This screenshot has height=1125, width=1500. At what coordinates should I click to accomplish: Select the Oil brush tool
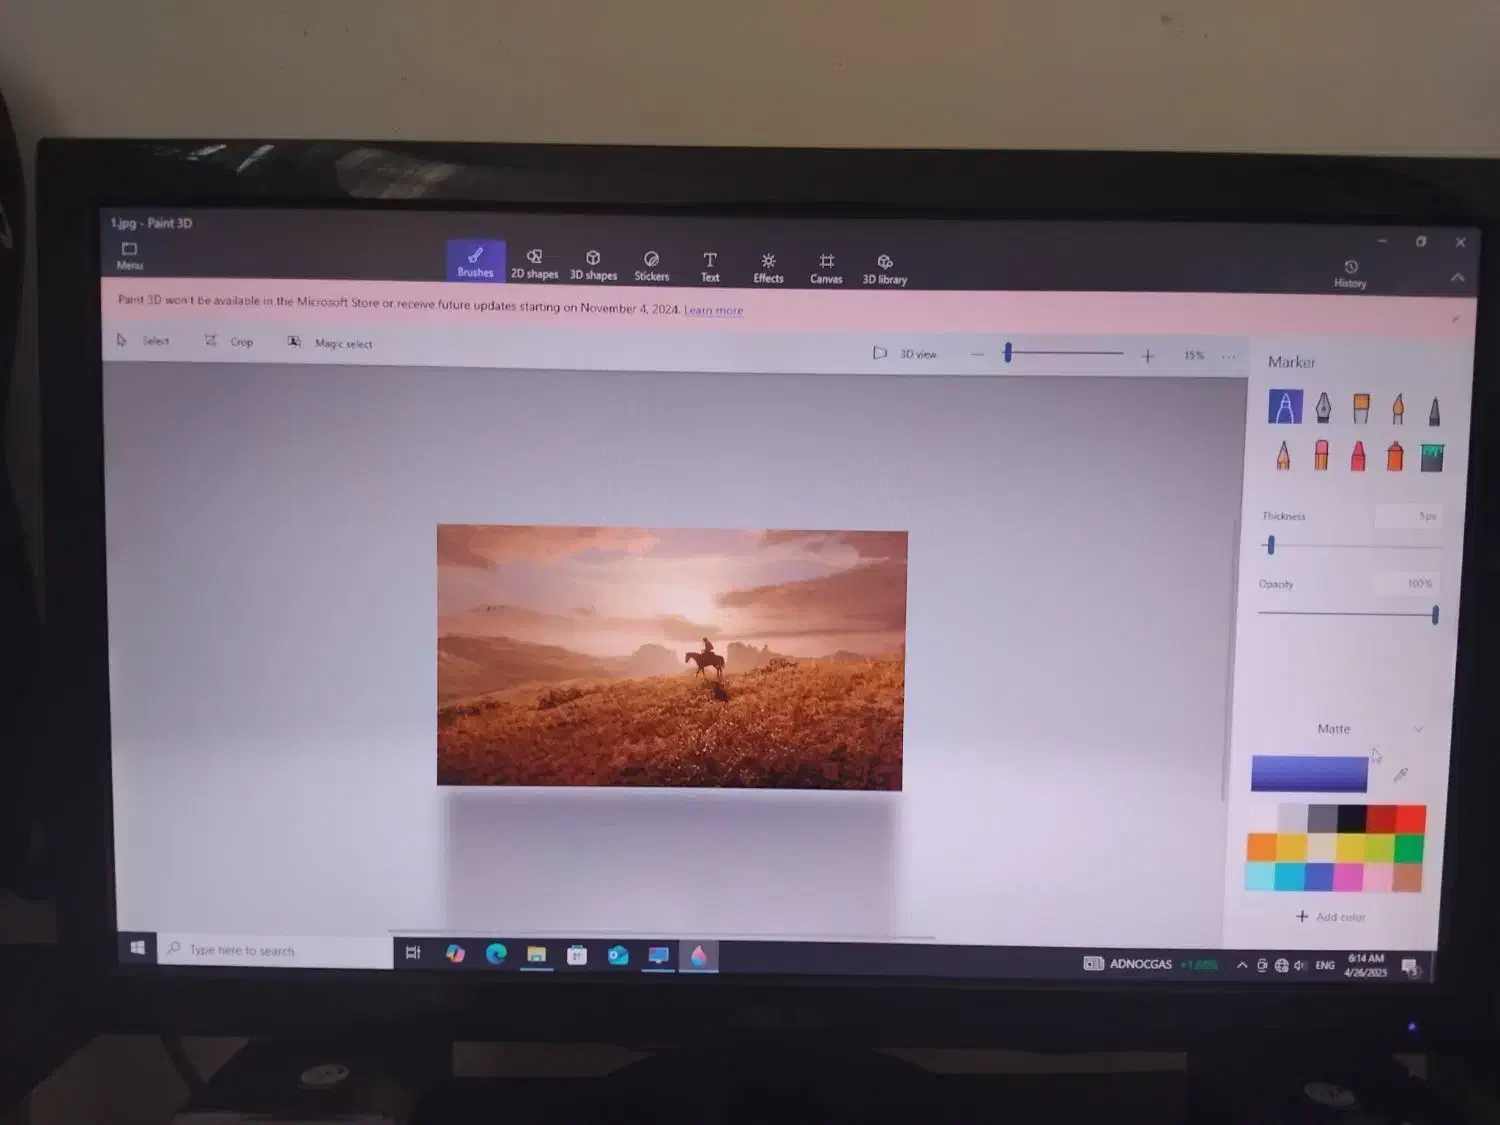(x=1361, y=407)
